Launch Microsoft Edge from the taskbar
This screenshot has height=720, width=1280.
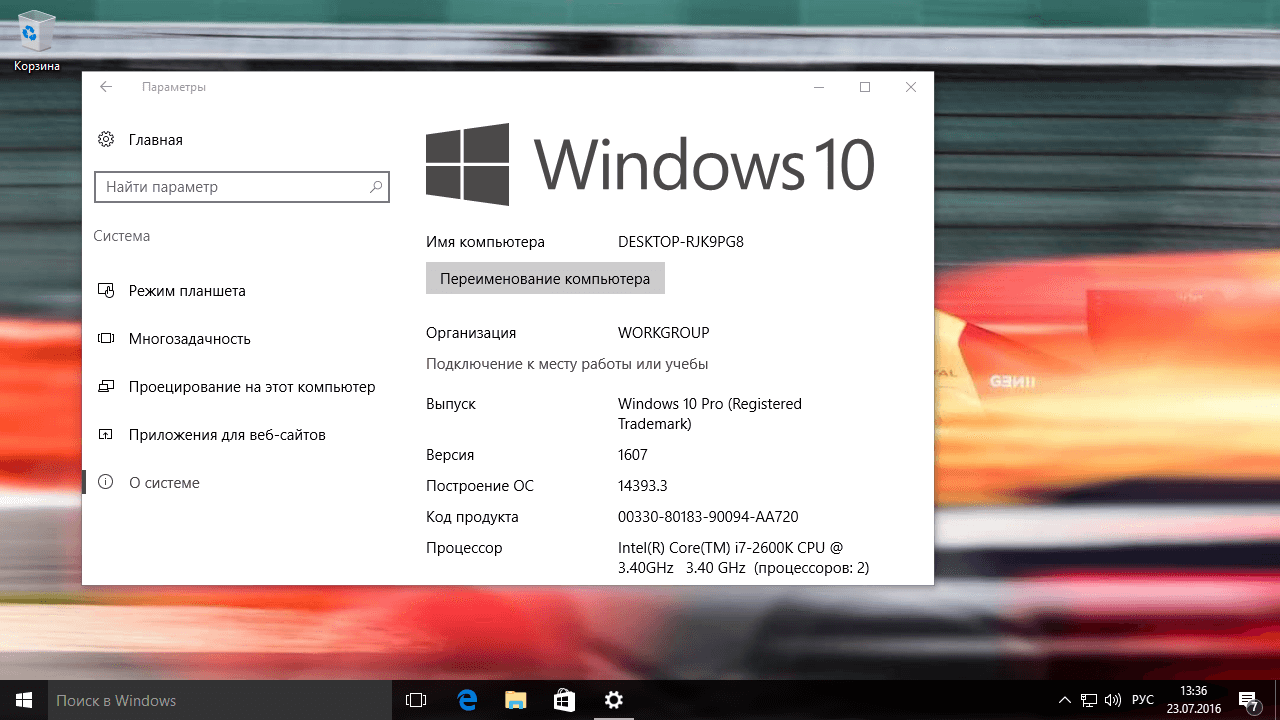tap(467, 700)
